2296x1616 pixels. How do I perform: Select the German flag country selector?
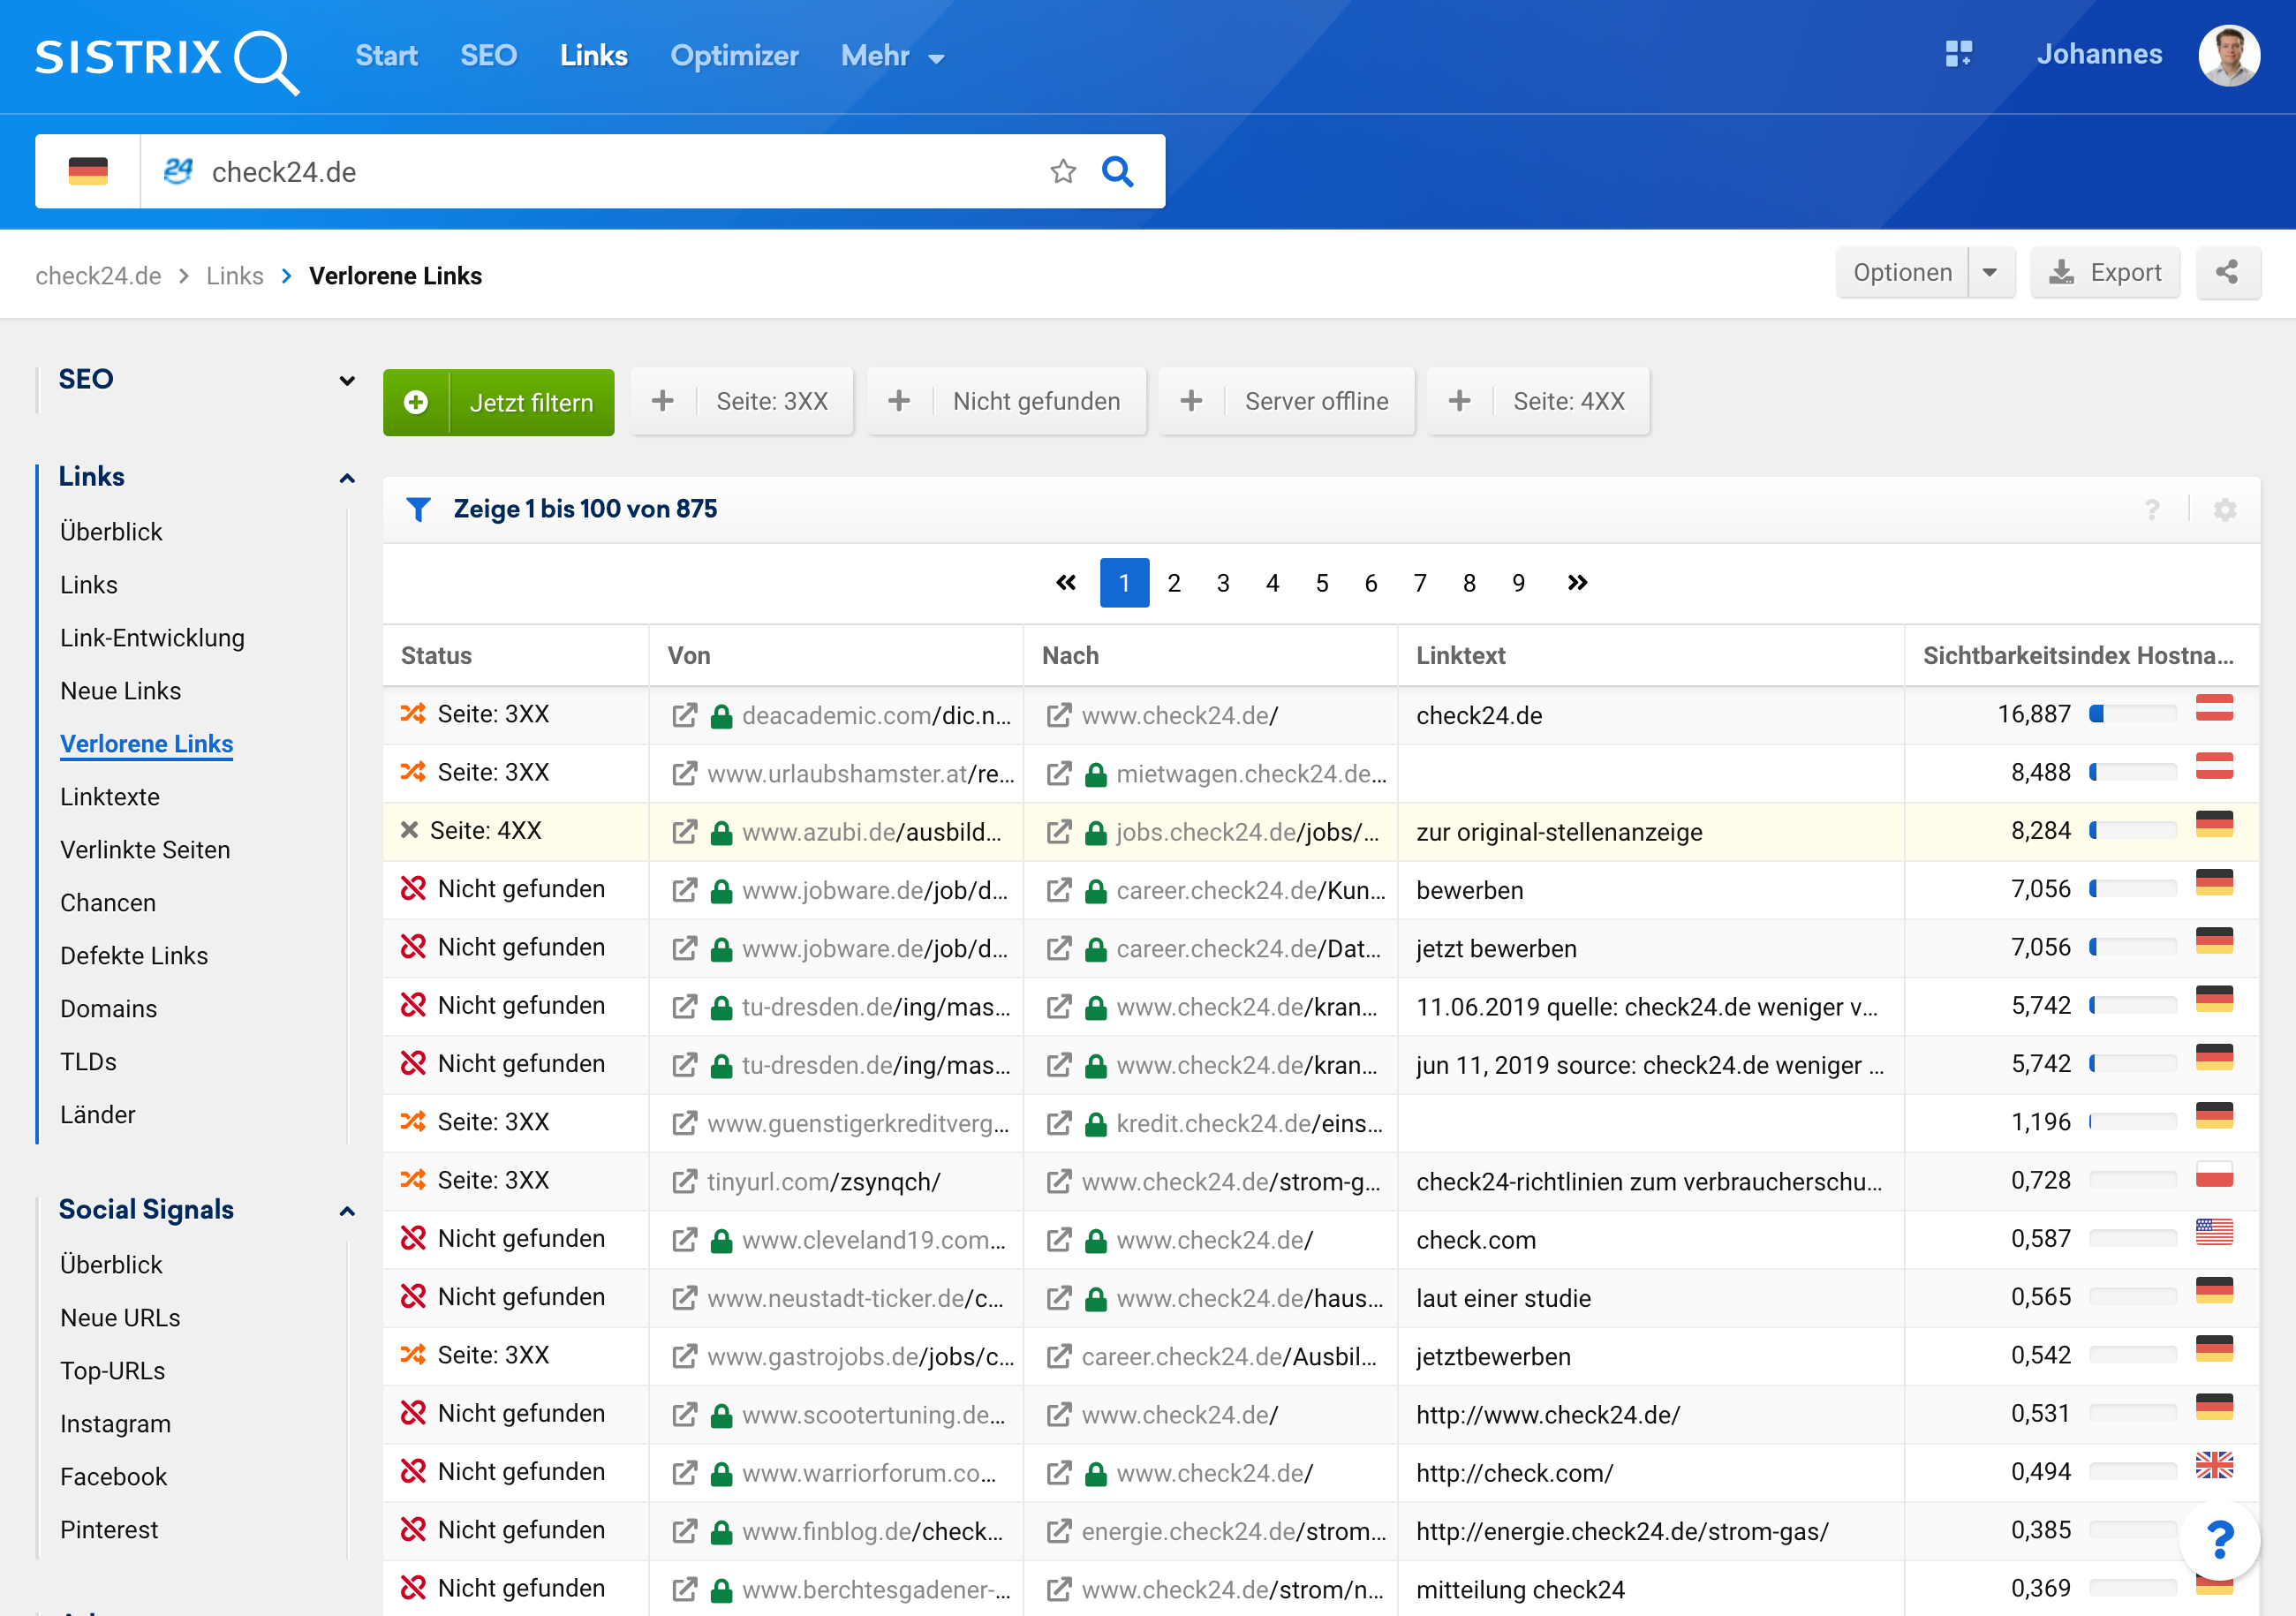pyautogui.click(x=88, y=172)
